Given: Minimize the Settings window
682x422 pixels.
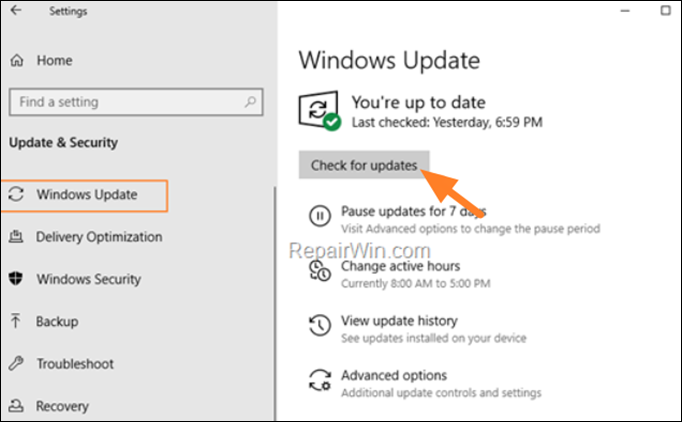Looking at the screenshot, I should pyautogui.click(x=625, y=11).
